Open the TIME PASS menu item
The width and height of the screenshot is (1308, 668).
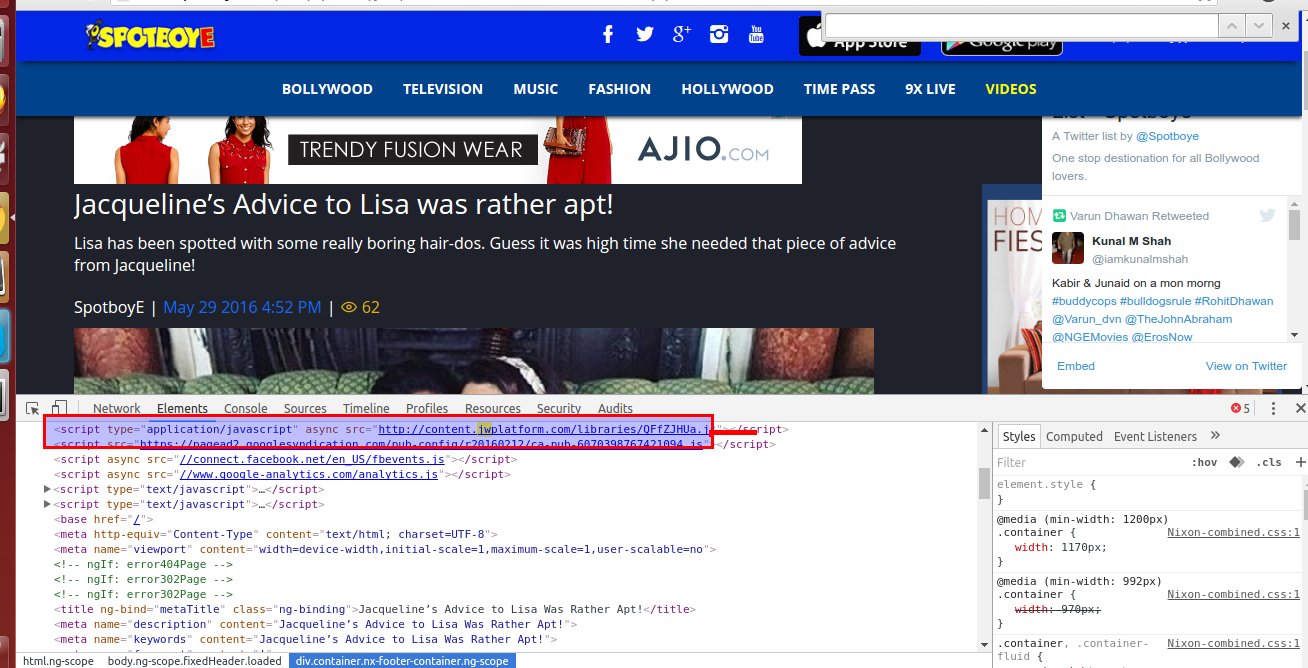[x=839, y=89]
